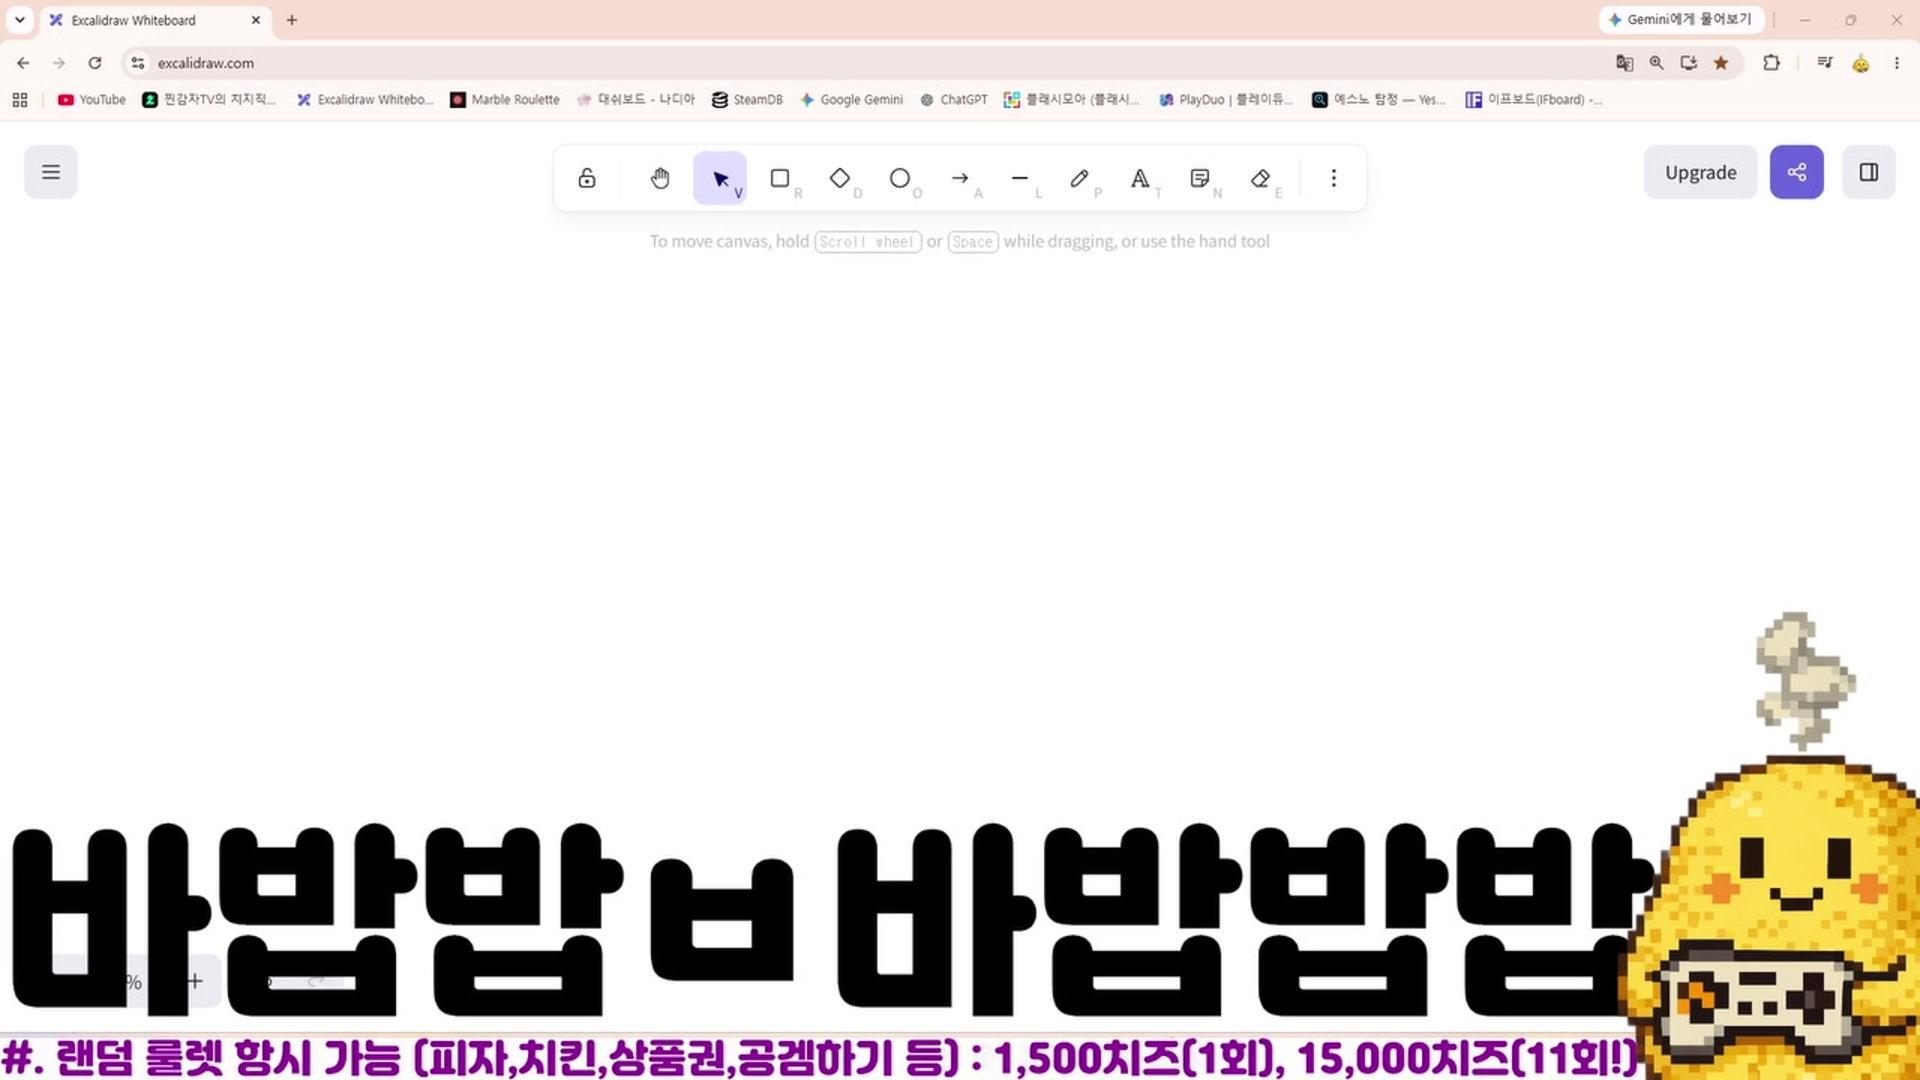Open the Share collaboration button
The image size is (1920, 1080).
pyautogui.click(x=1797, y=172)
